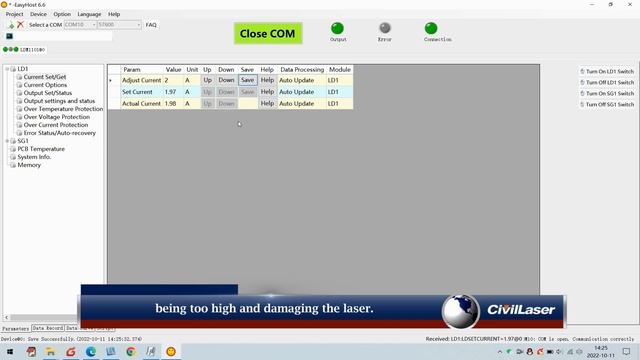This screenshot has width=640, height=360.
Task: Click the Close COM button
Action: click(x=268, y=33)
